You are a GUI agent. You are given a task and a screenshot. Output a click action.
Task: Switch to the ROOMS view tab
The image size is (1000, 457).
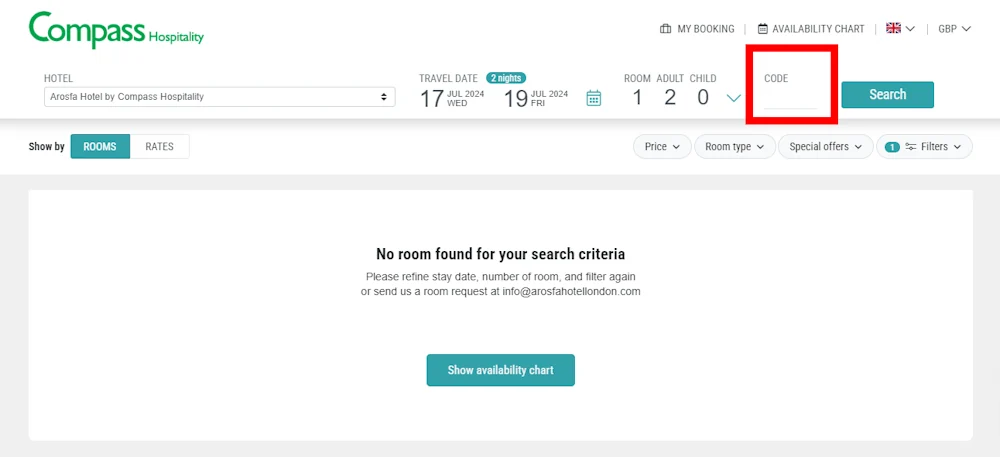click(x=100, y=147)
